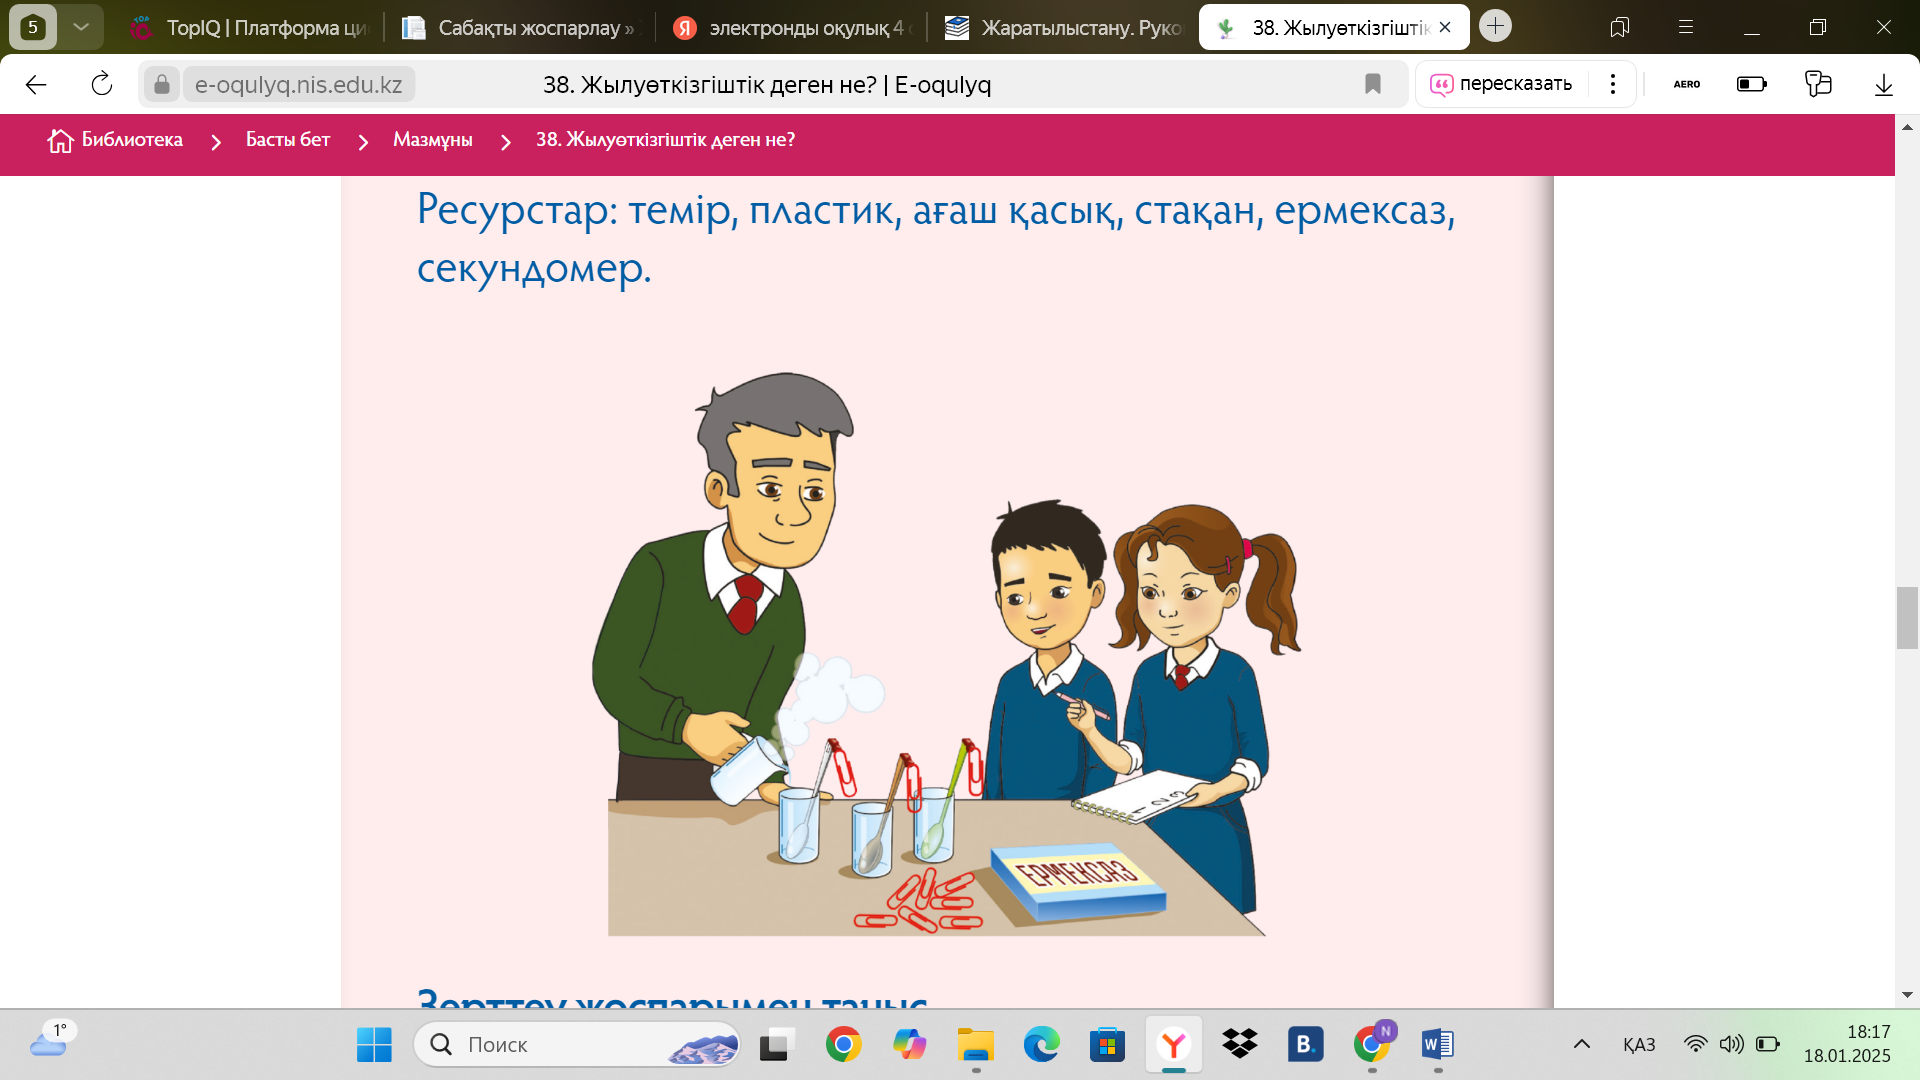1920x1080 pixels.
Task: Expand hidden system tray icons
Action: 1581,1044
